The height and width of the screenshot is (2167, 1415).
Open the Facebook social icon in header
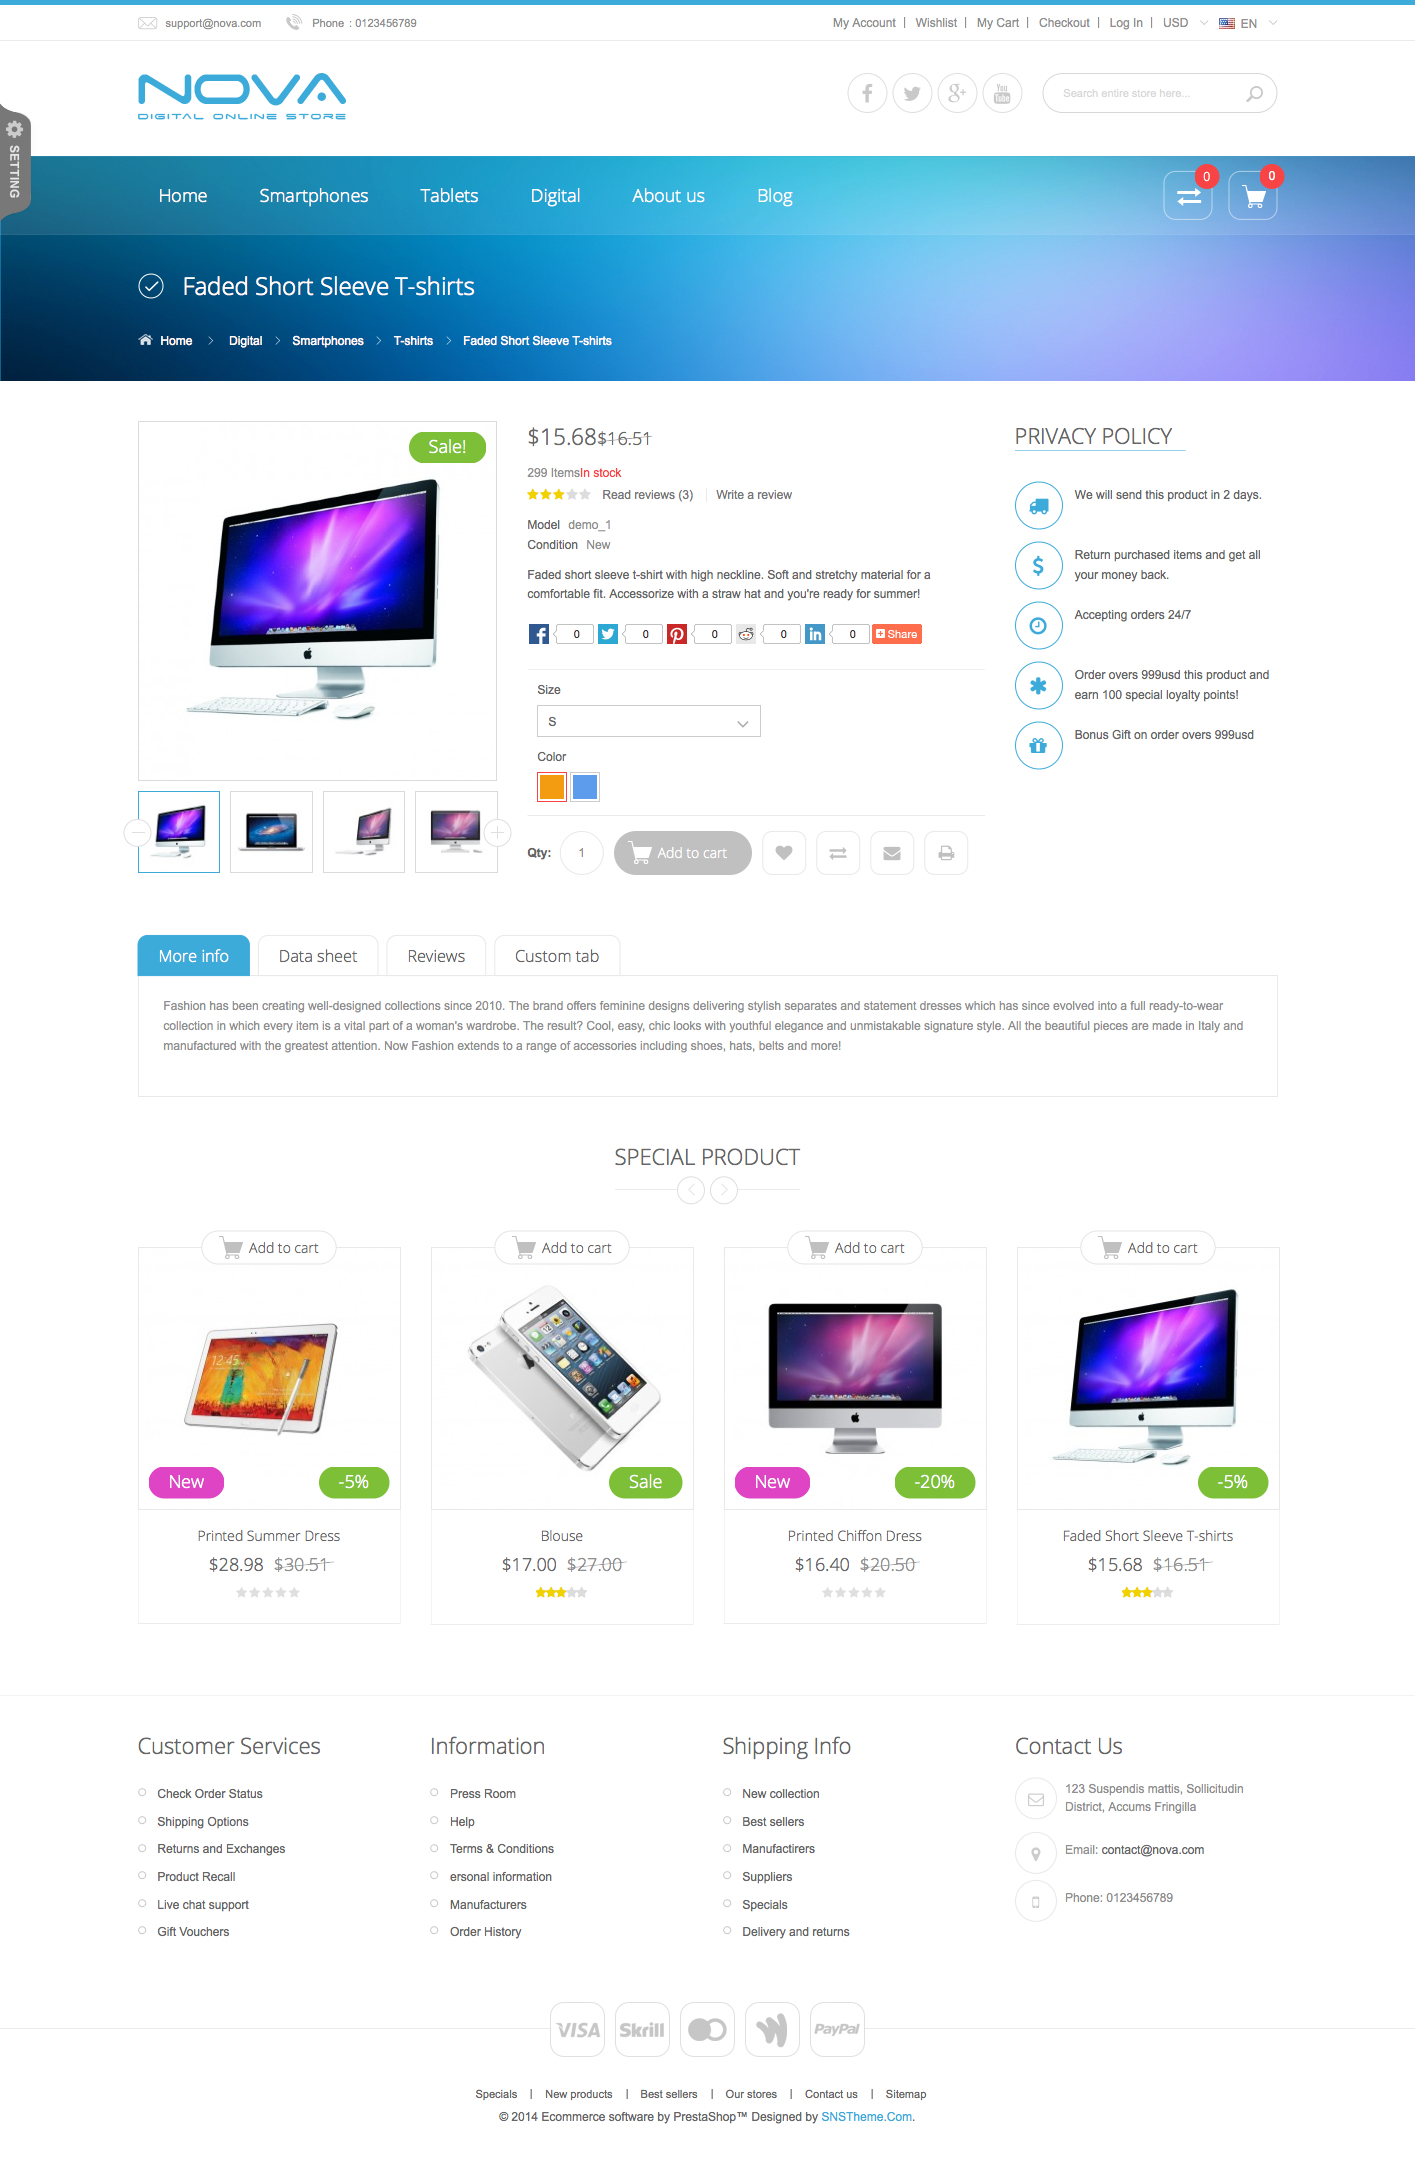pyautogui.click(x=867, y=93)
